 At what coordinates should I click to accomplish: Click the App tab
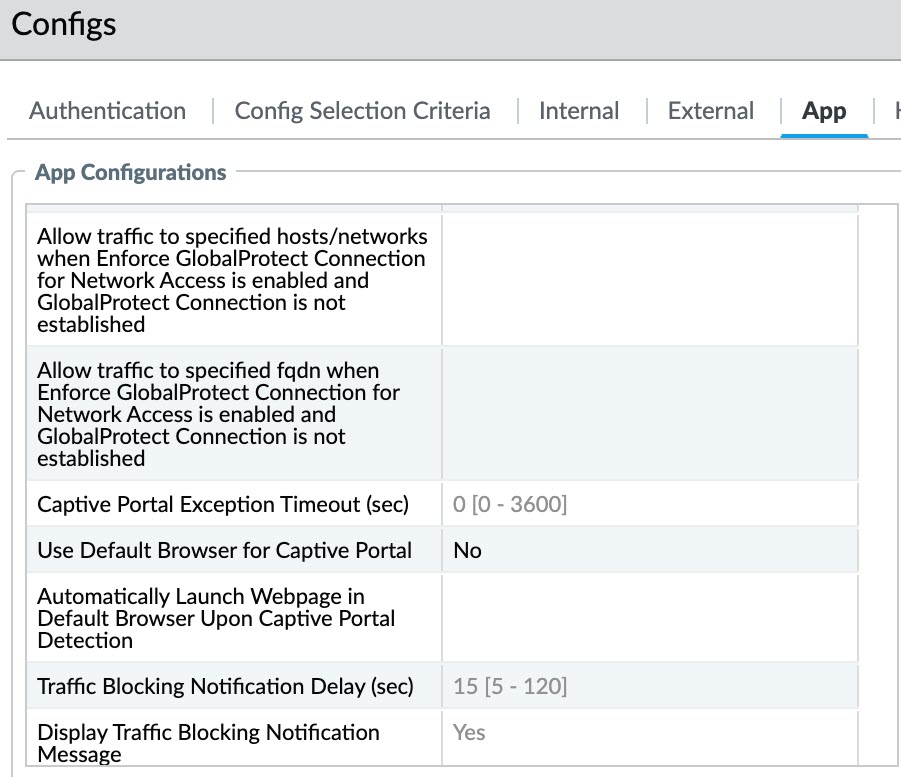click(x=824, y=111)
